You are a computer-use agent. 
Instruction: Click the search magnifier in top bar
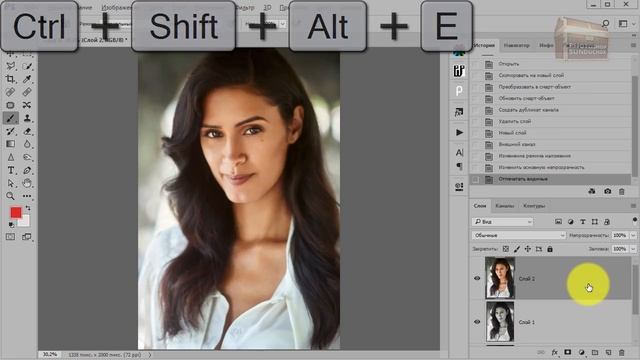(x=605, y=24)
